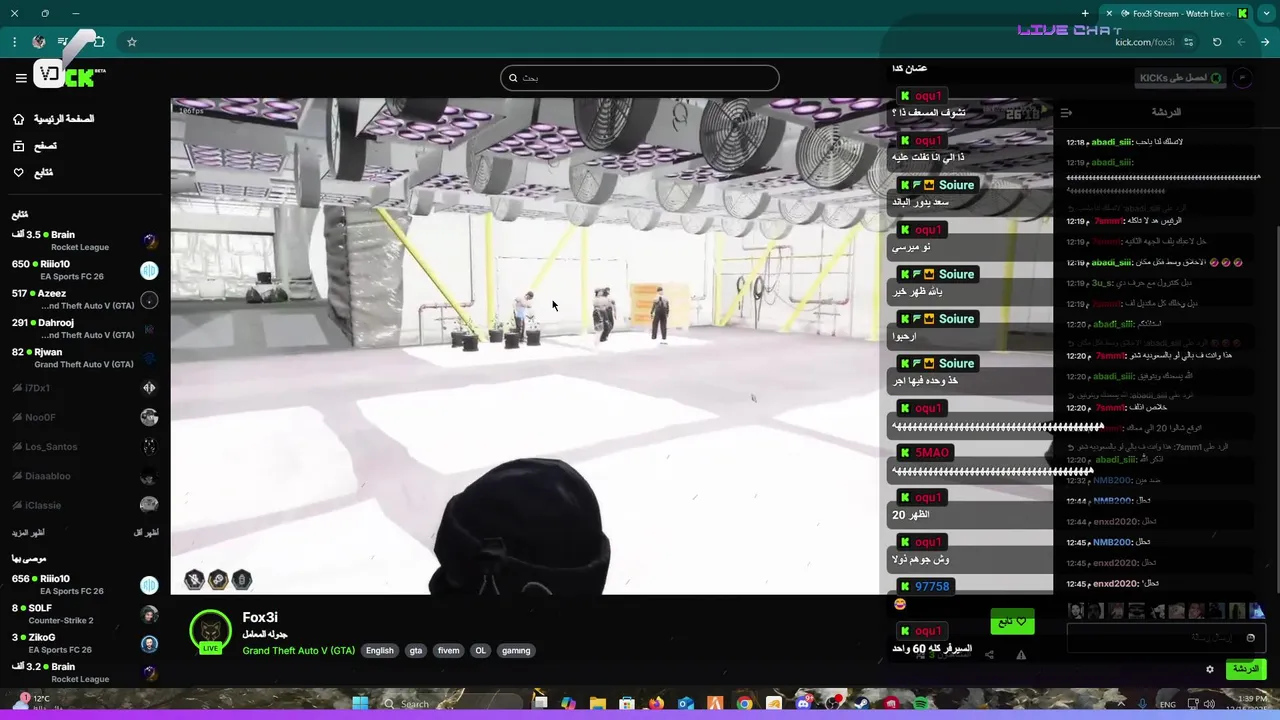Click Riiio10's avatar in following list

[x=149, y=270]
